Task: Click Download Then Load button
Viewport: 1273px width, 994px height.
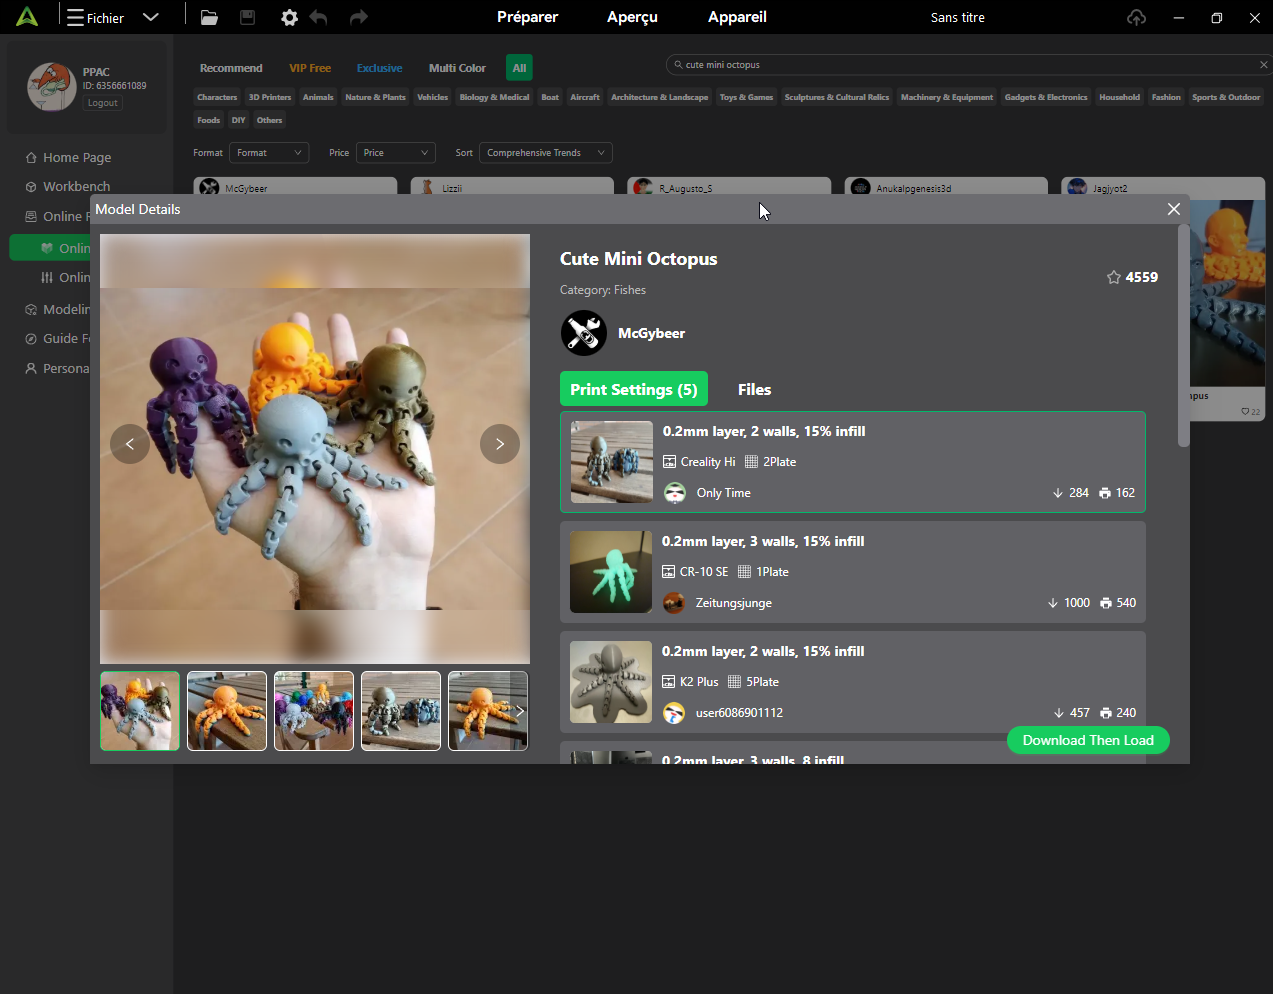Action: [1088, 740]
